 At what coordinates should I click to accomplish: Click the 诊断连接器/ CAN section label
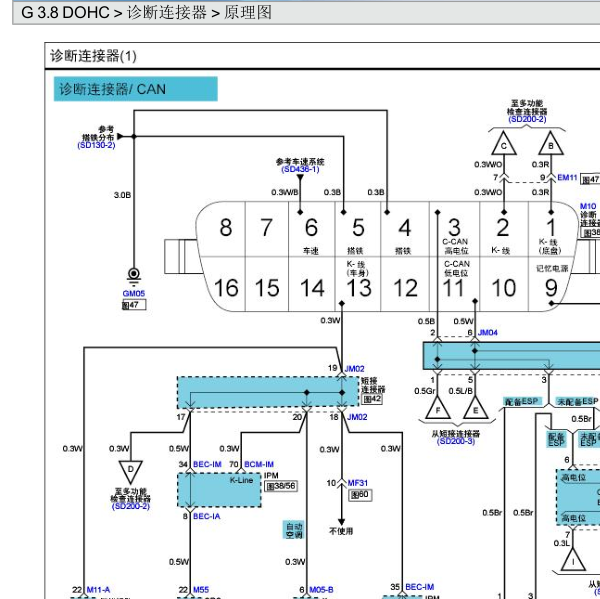pos(135,89)
